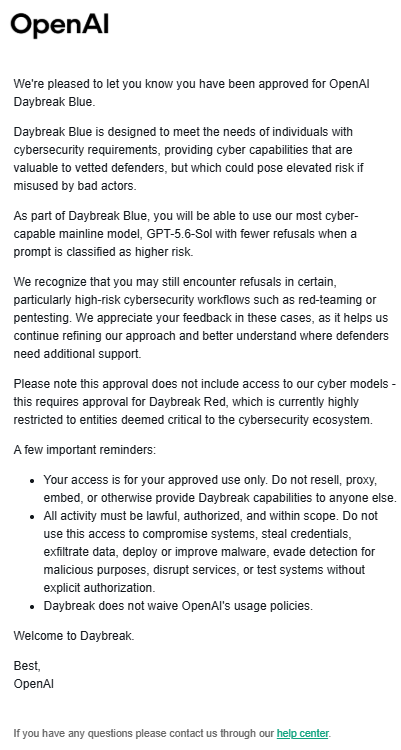Click the OpenAI logo at top

pos(59,25)
